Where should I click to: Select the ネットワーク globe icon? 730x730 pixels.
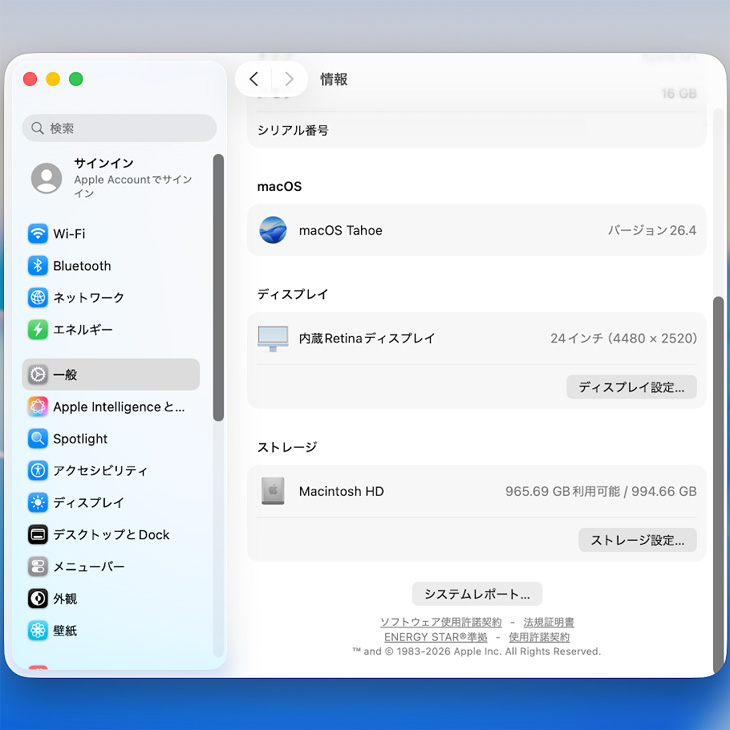[38, 298]
